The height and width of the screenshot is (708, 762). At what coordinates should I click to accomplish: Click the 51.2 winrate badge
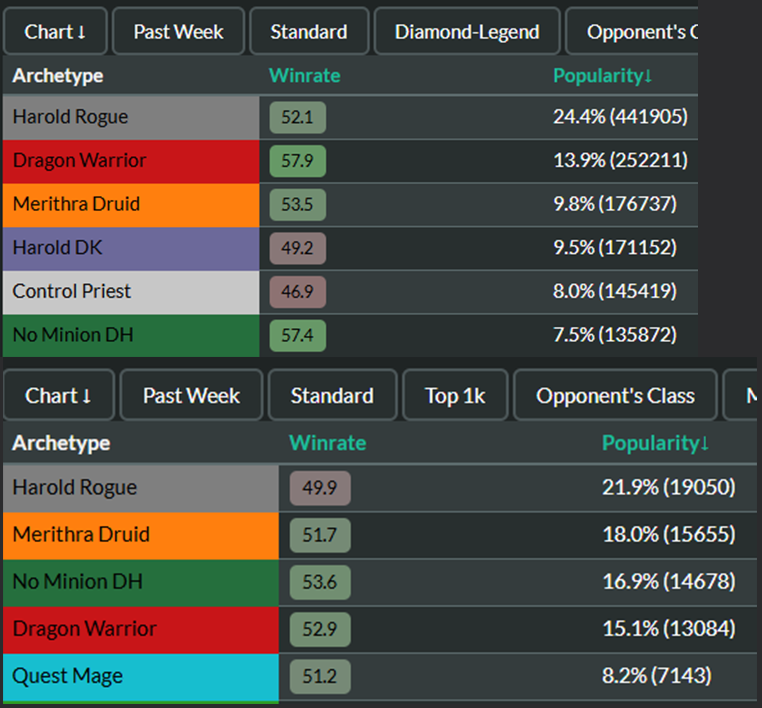click(320, 676)
